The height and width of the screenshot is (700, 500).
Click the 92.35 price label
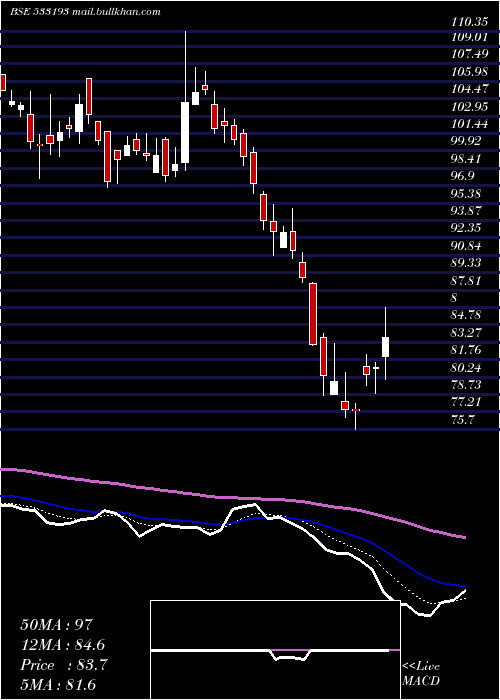[x=468, y=230]
